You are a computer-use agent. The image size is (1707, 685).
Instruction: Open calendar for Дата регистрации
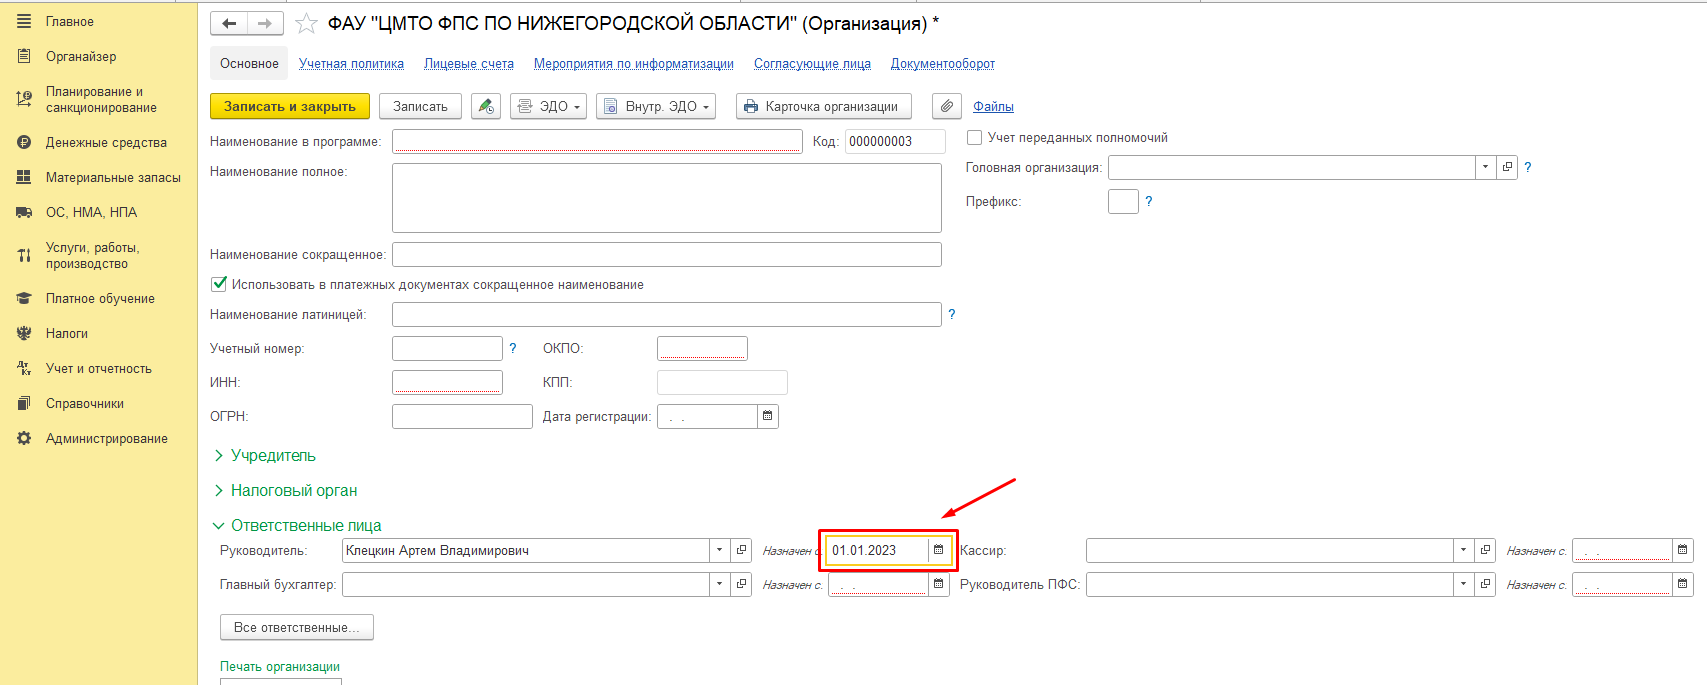point(768,416)
